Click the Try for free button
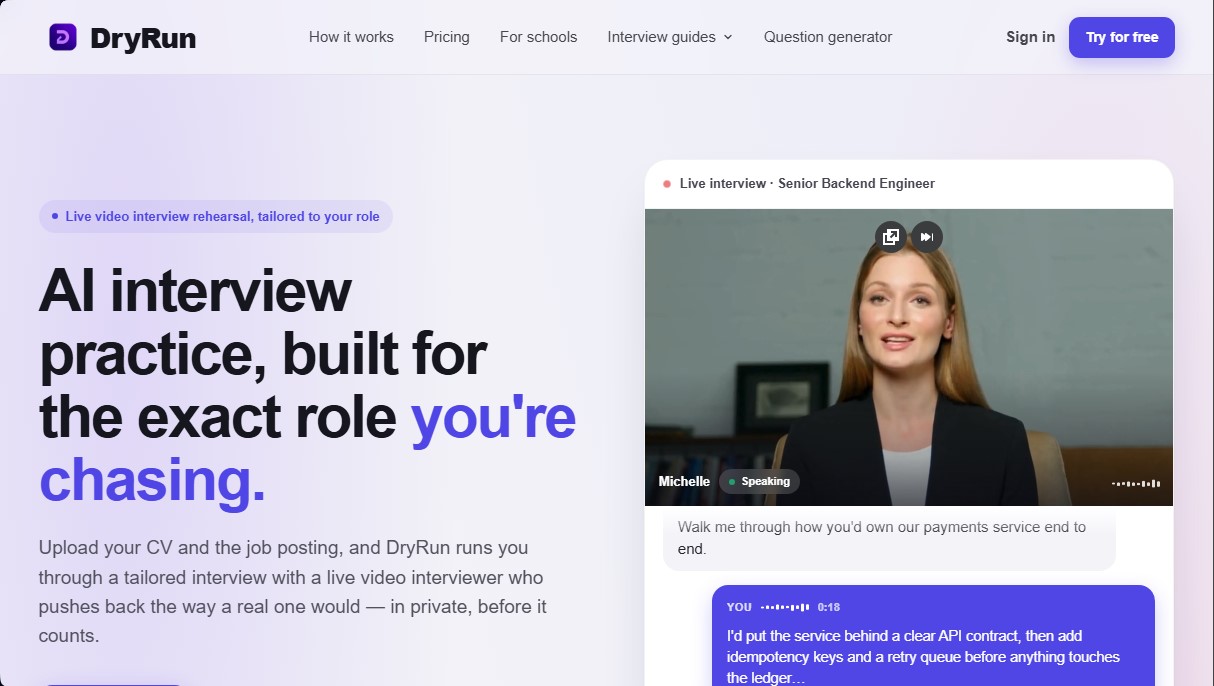This screenshot has width=1214, height=686. (1122, 37)
